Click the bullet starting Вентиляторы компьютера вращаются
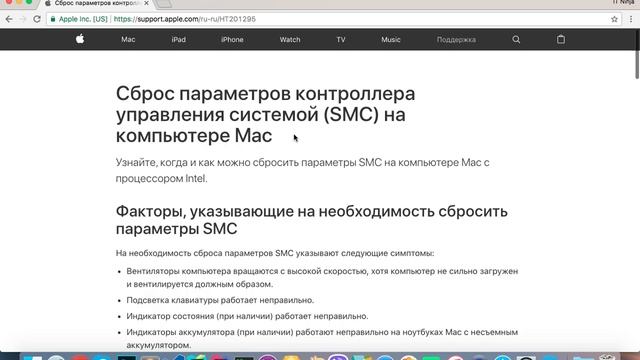The width and height of the screenshot is (640, 360). coord(322,278)
